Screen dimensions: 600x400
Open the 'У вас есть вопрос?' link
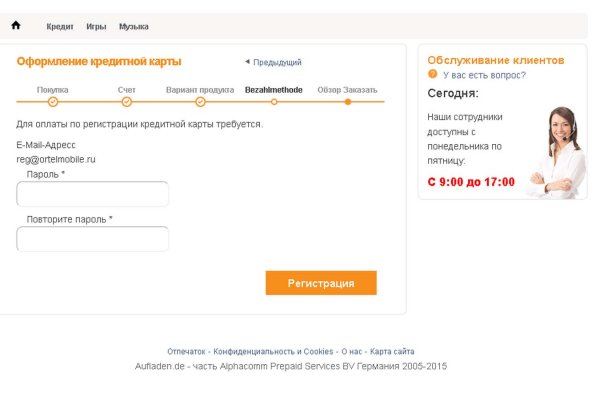(484, 75)
